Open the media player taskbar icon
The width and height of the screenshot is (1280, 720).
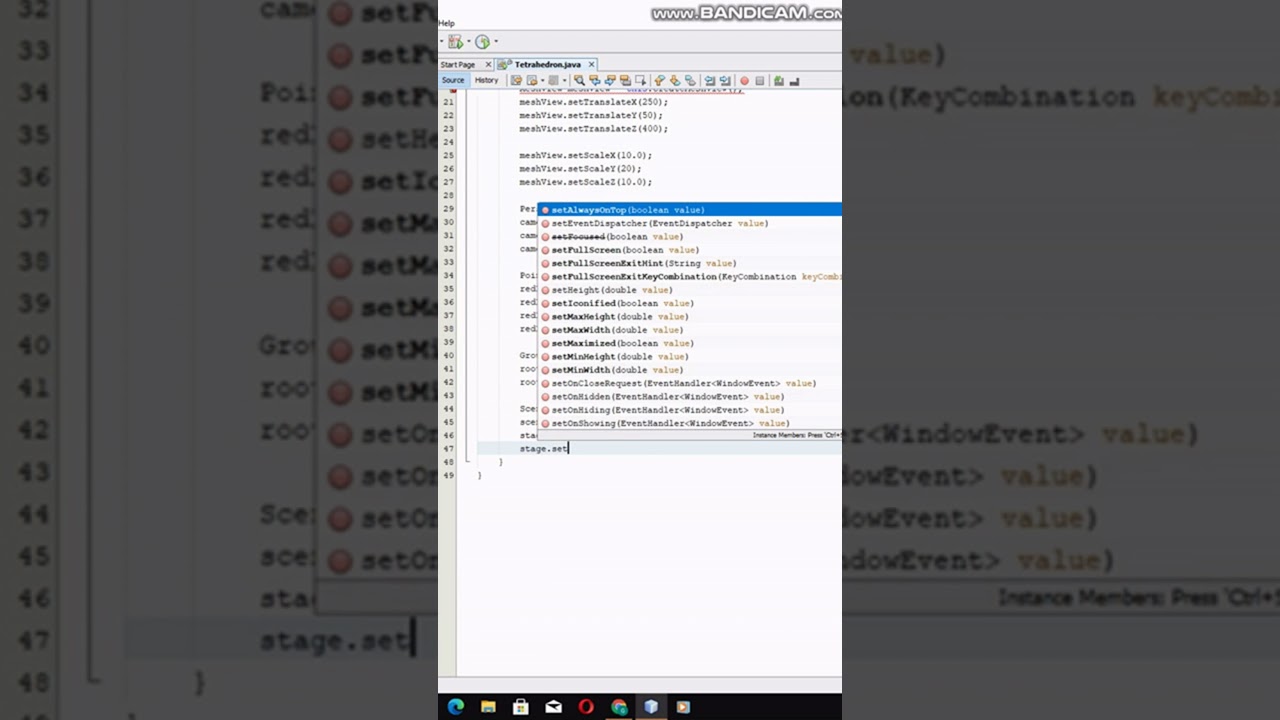[683, 707]
